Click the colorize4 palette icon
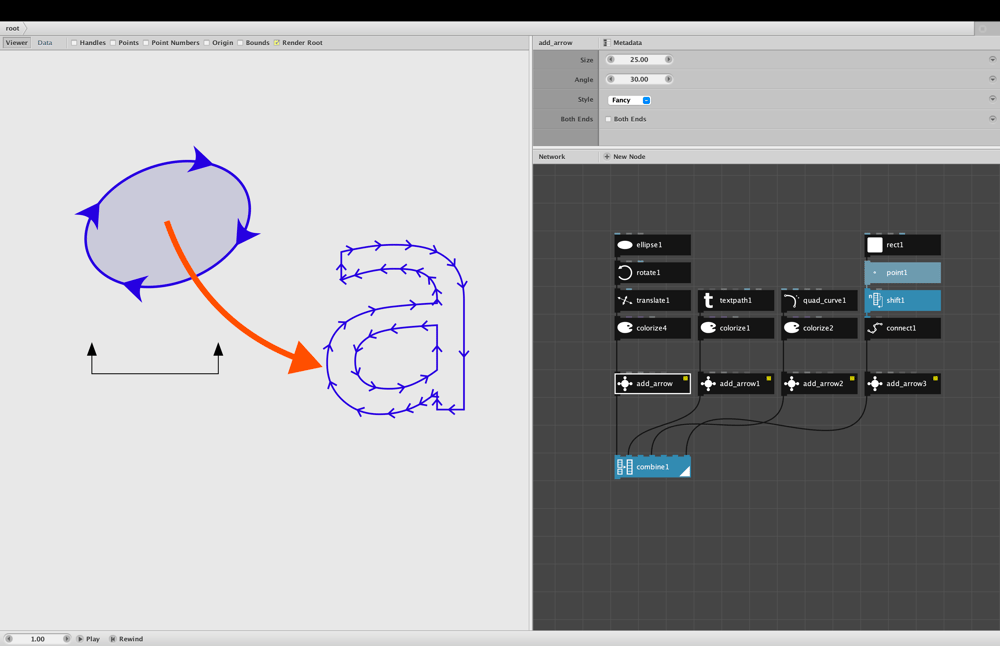Image resolution: width=1000 pixels, height=646 pixels. point(625,328)
